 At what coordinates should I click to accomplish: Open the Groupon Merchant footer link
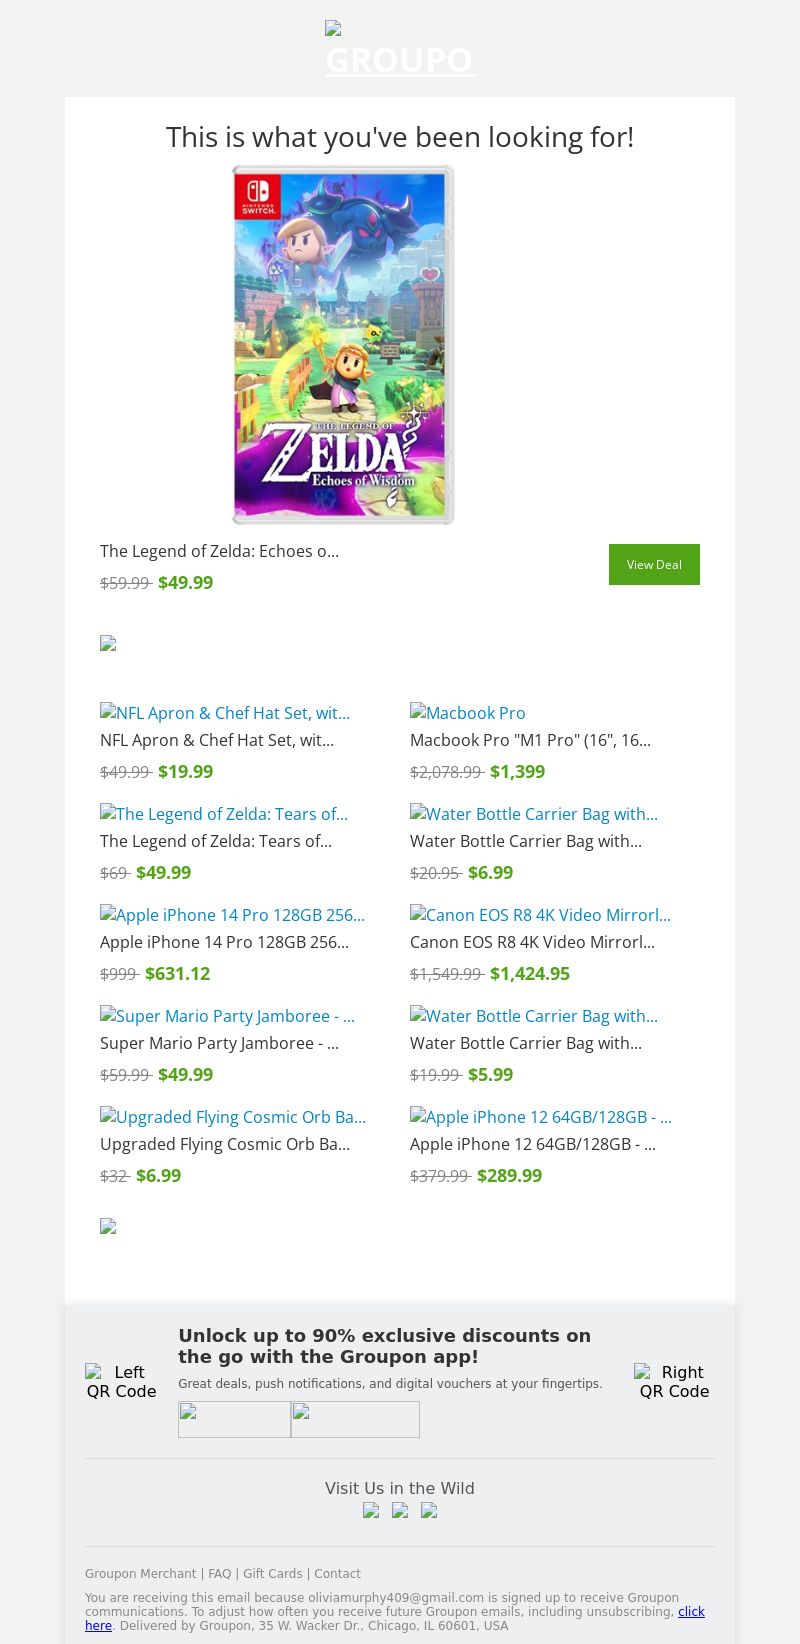coord(140,1574)
